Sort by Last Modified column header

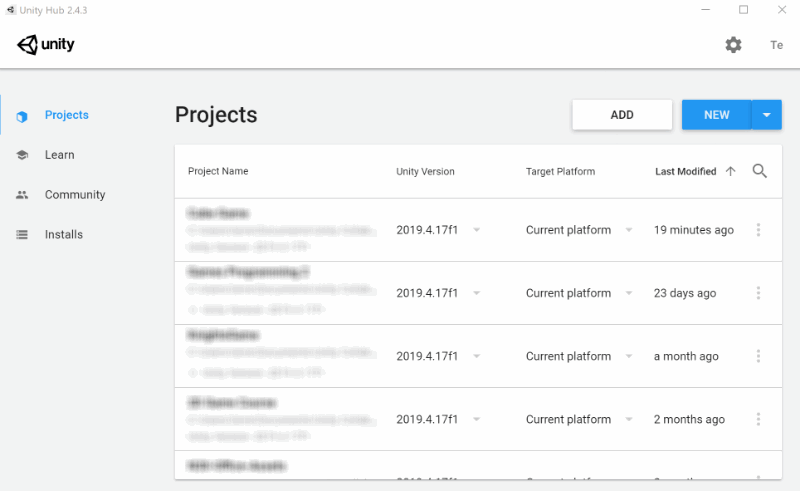tap(686, 171)
